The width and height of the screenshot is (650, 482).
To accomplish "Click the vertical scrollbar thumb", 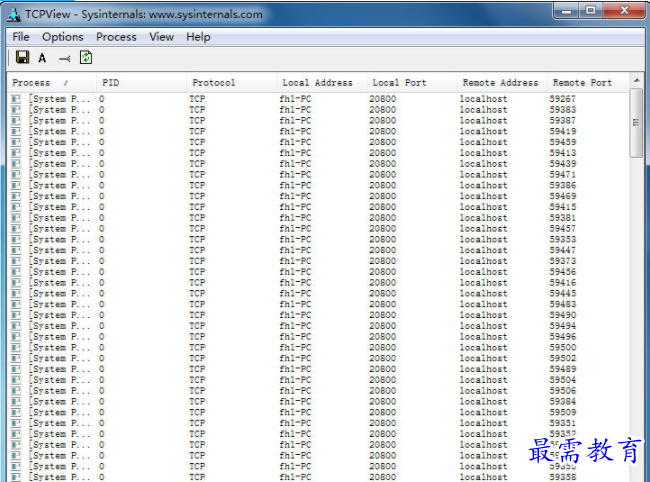I will point(636,123).
